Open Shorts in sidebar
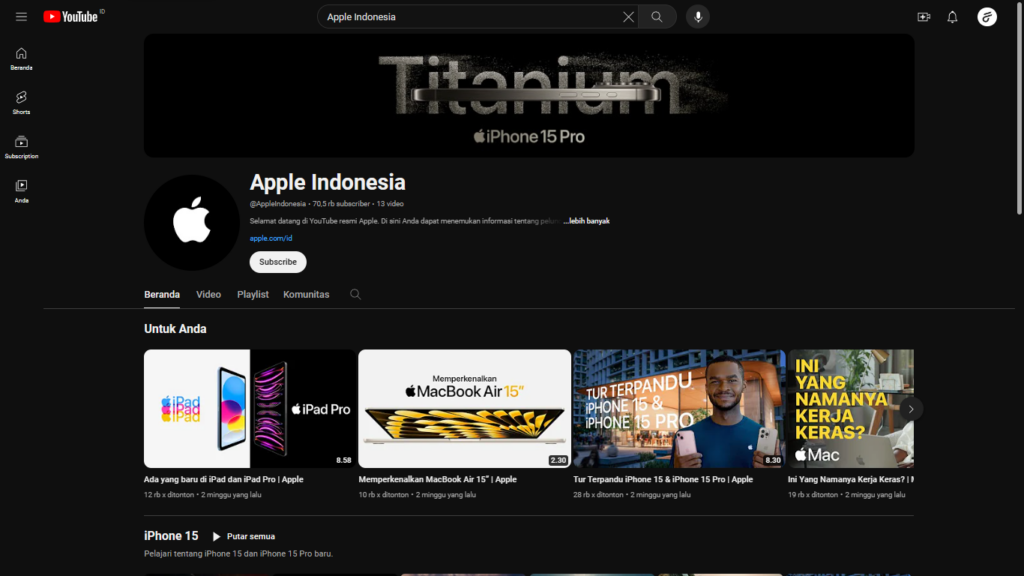This screenshot has width=1024, height=576. [22, 103]
